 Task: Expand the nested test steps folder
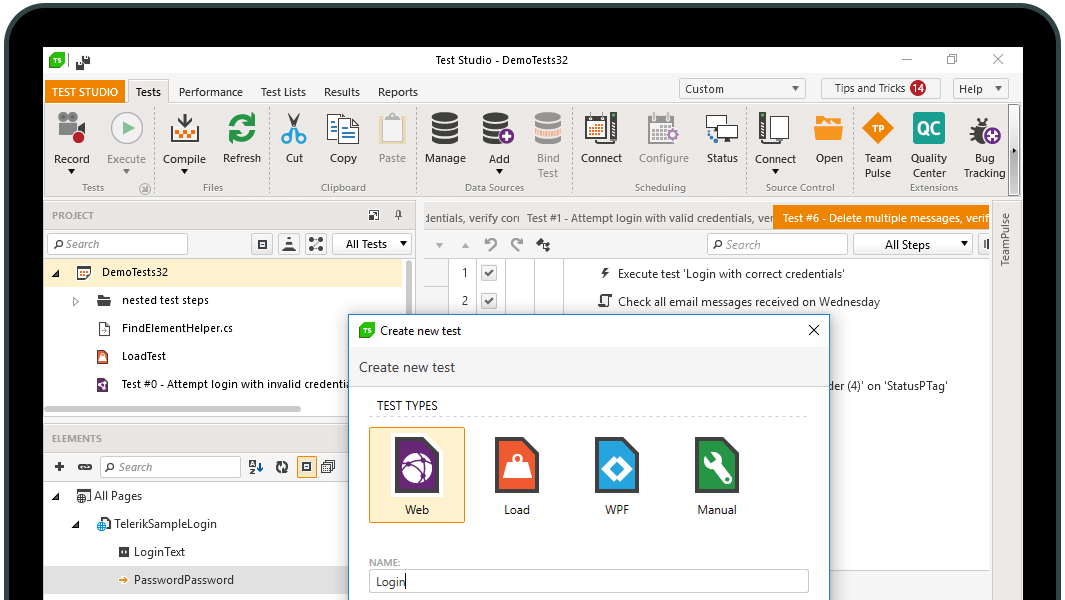[x=76, y=300]
